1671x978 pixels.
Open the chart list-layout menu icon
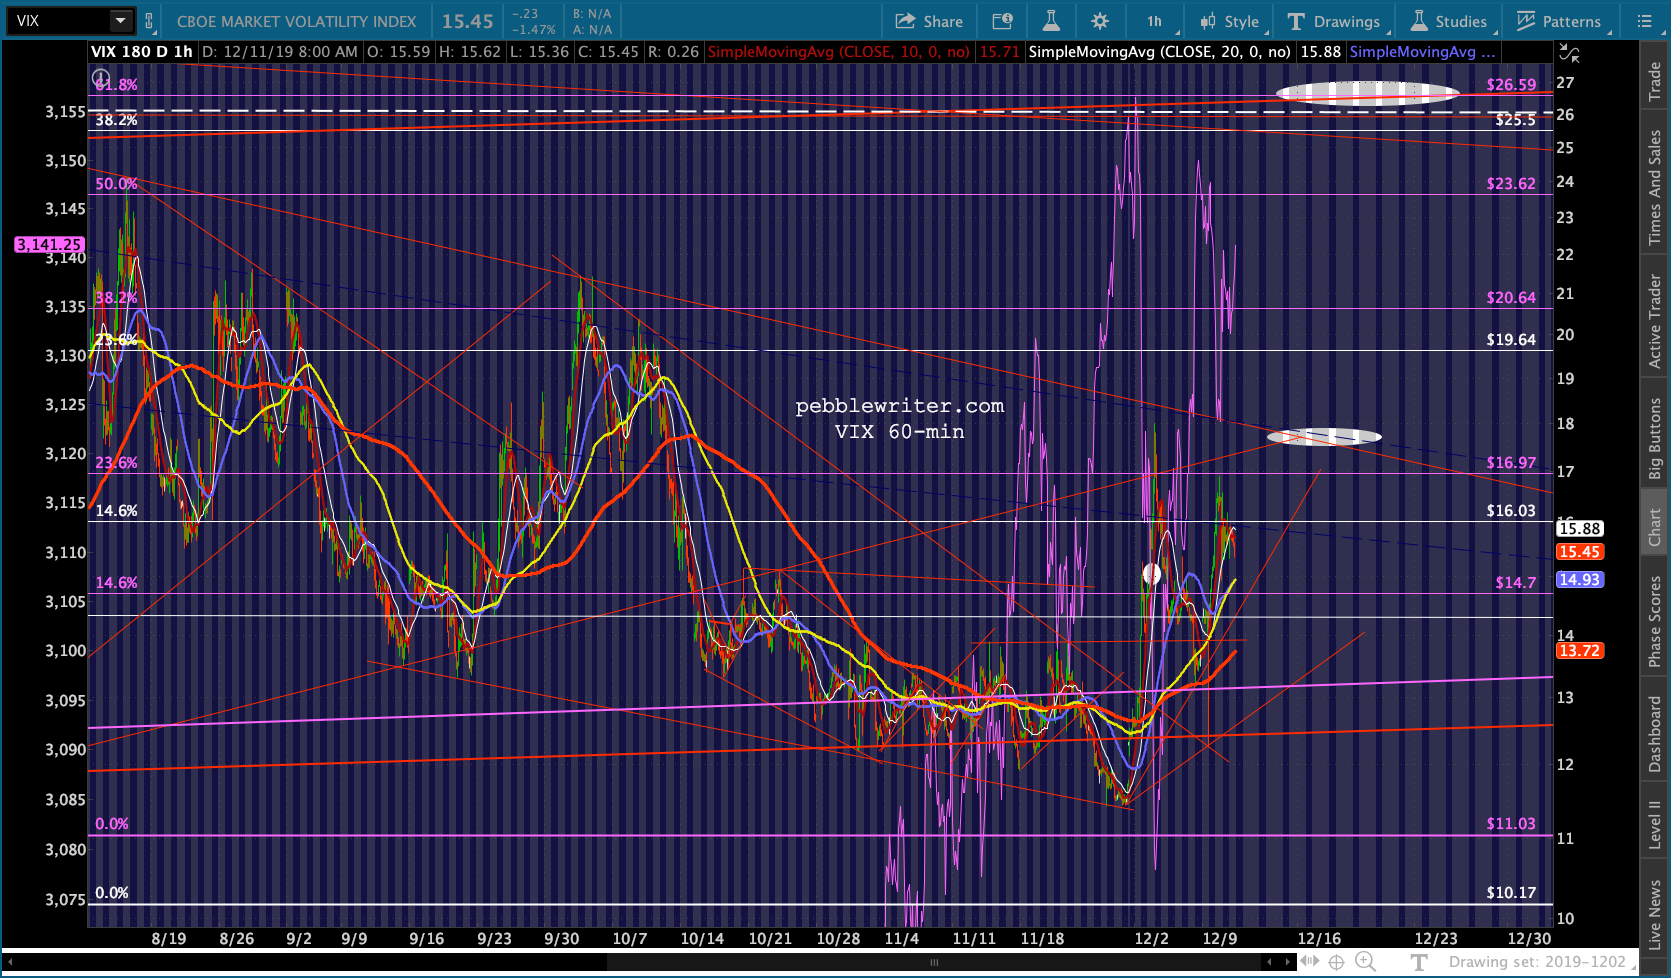[x=1644, y=21]
